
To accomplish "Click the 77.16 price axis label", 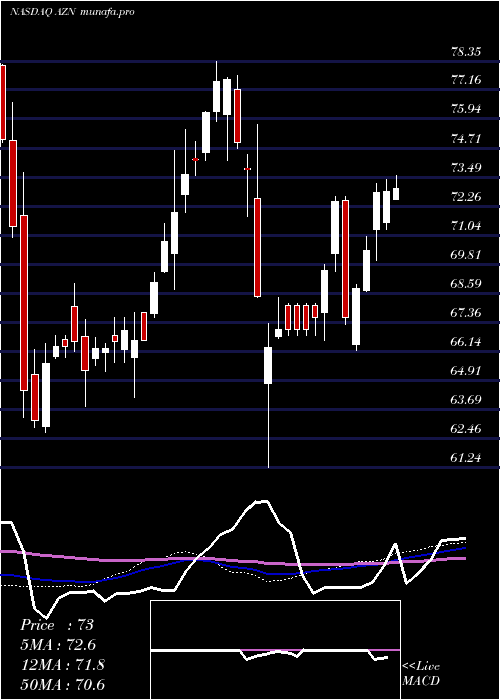I will [x=466, y=81].
